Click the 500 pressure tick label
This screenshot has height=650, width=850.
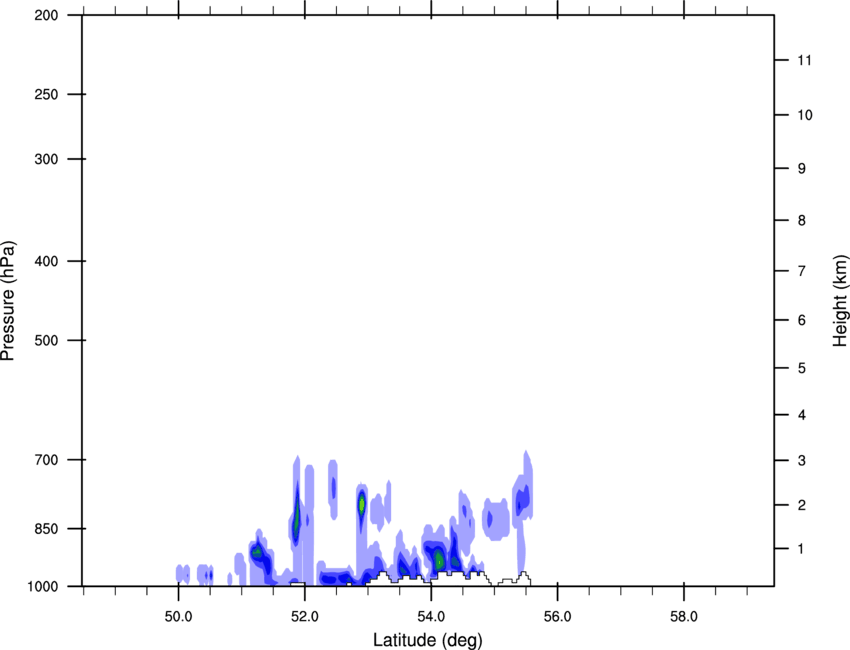tap(46, 340)
